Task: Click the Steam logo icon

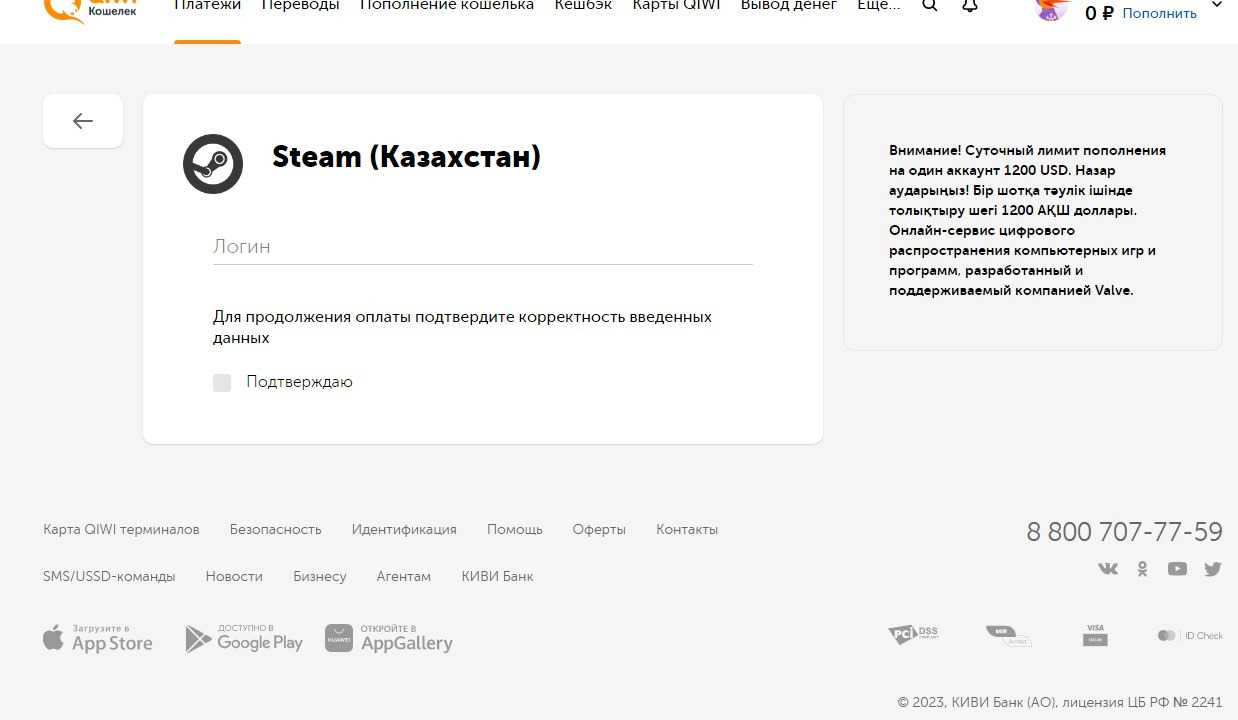Action: 213,164
